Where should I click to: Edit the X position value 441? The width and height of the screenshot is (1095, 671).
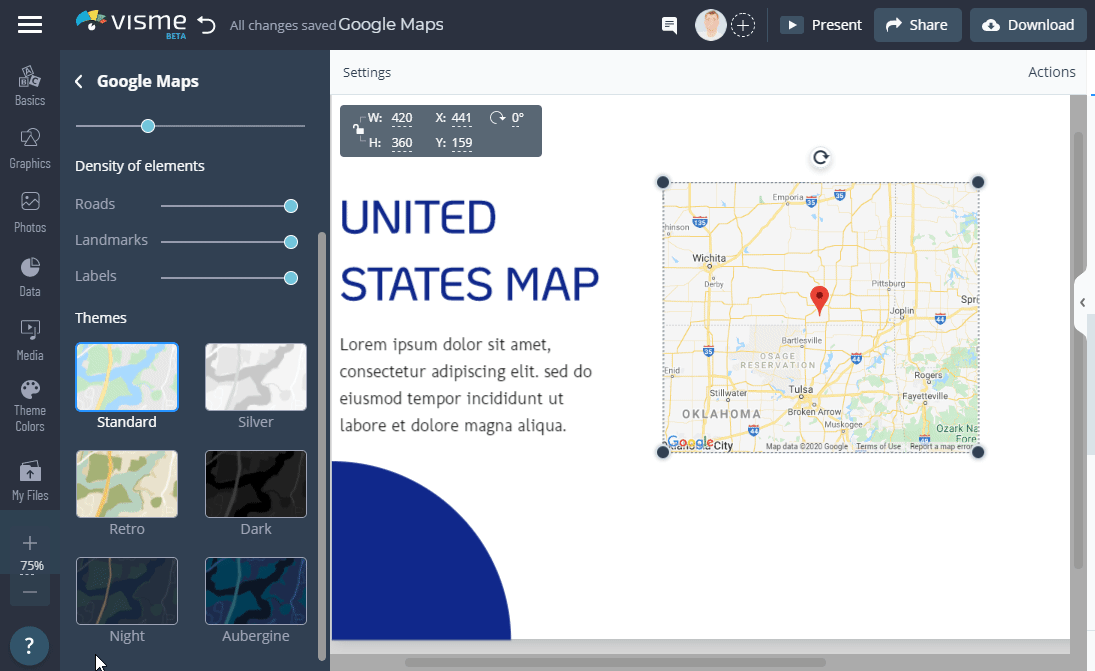(x=461, y=118)
